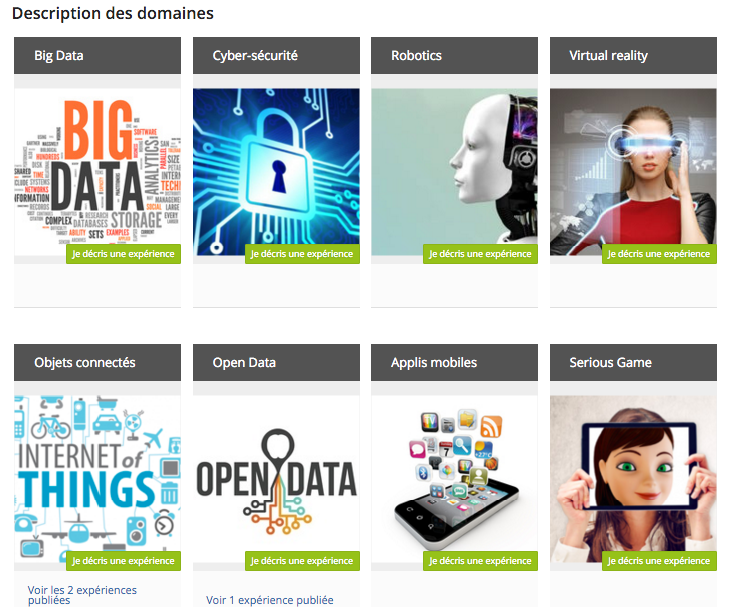Describe an experience for Virtual reality
733x607 pixels.
coord(659,254)
